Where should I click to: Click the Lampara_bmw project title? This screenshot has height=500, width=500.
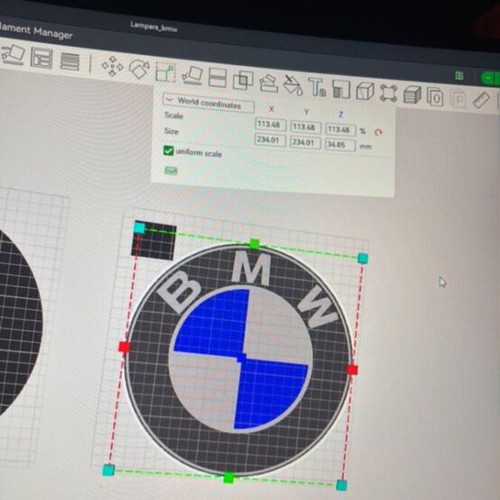point(154,26)
